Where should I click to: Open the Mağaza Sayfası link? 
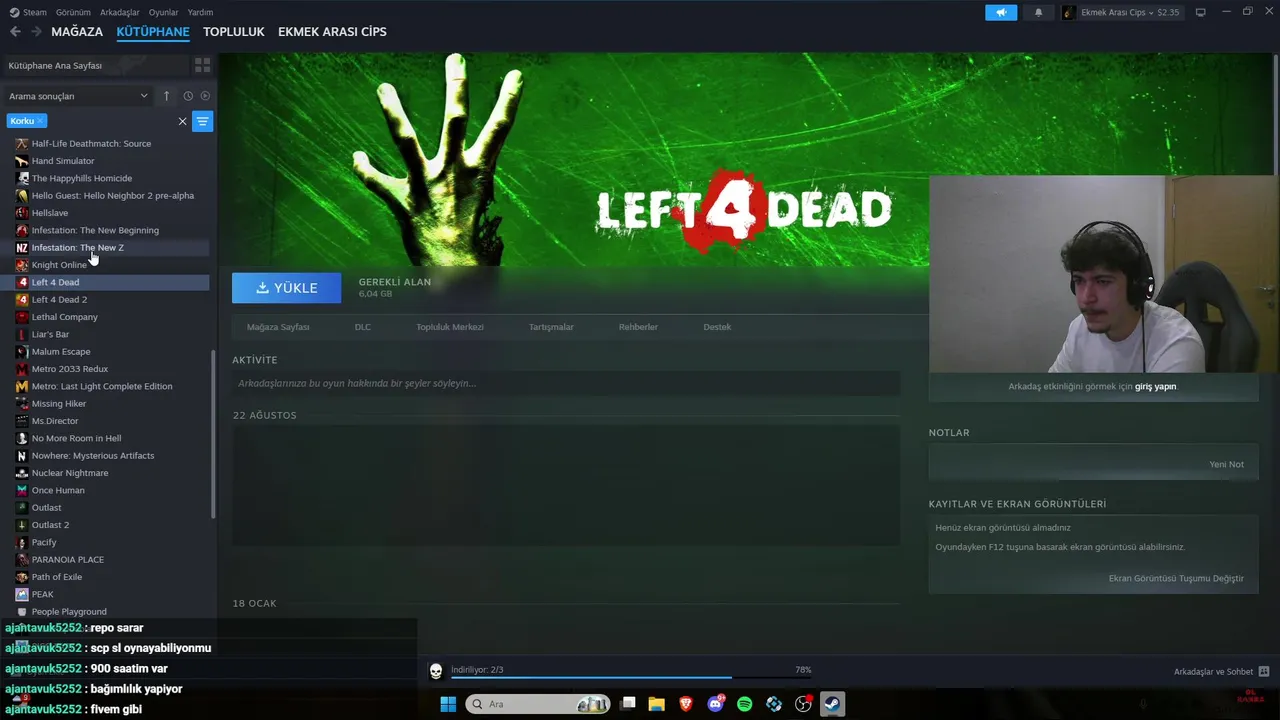(x=278, y=327)
